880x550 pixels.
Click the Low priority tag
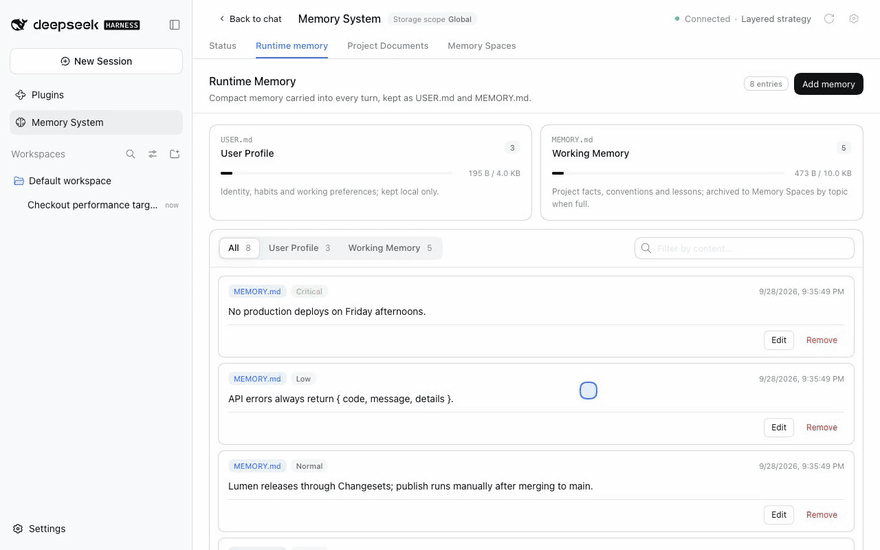click(x=303, y=379)
